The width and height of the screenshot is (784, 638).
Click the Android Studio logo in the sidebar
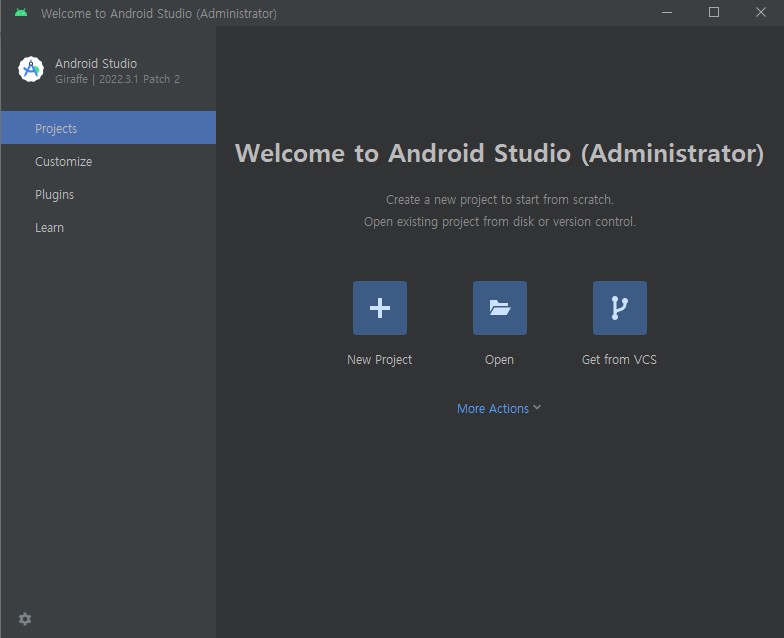click(x=31, y=69)
